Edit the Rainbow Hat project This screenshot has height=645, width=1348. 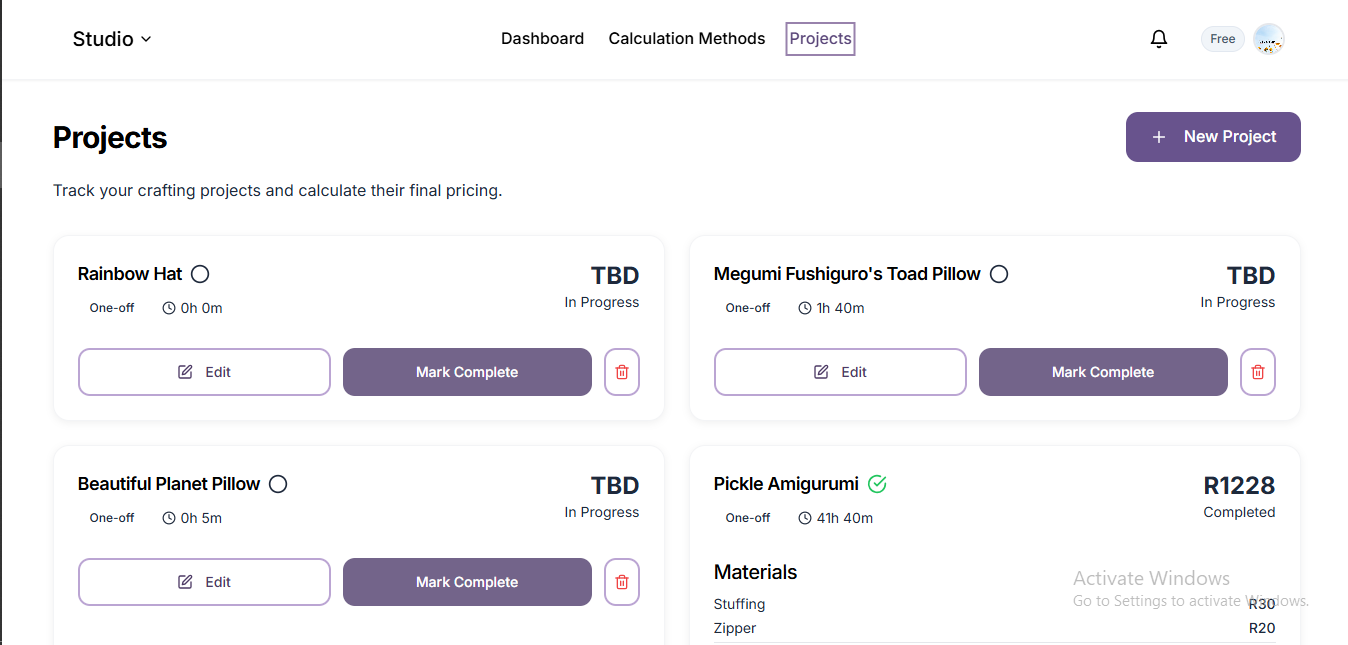204,372
